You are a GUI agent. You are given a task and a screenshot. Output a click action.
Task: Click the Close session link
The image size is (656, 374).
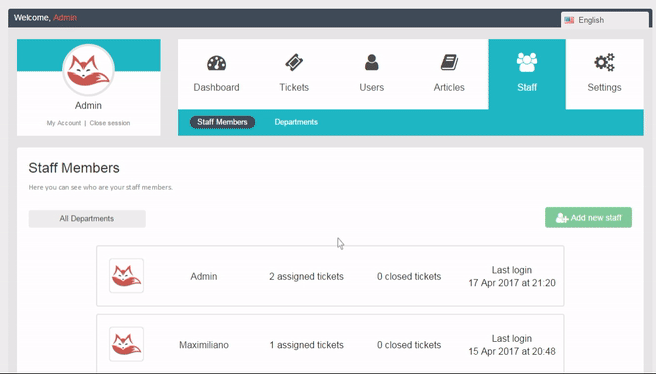[x=110, y=123]
